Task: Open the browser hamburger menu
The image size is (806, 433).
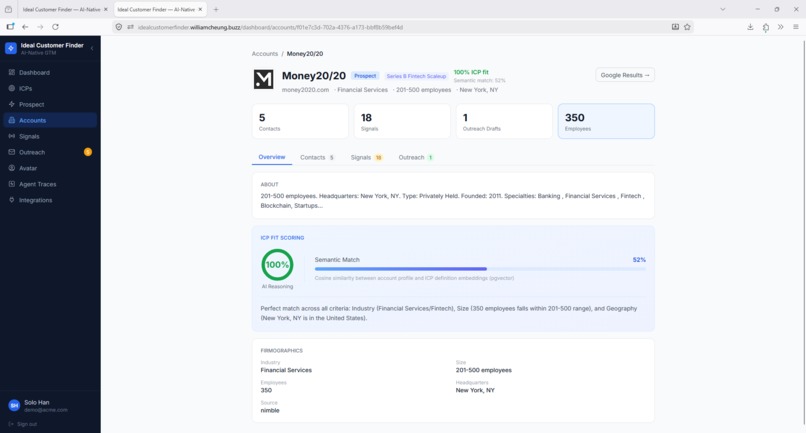Action: pyautogui.click(x=796, y=27)
